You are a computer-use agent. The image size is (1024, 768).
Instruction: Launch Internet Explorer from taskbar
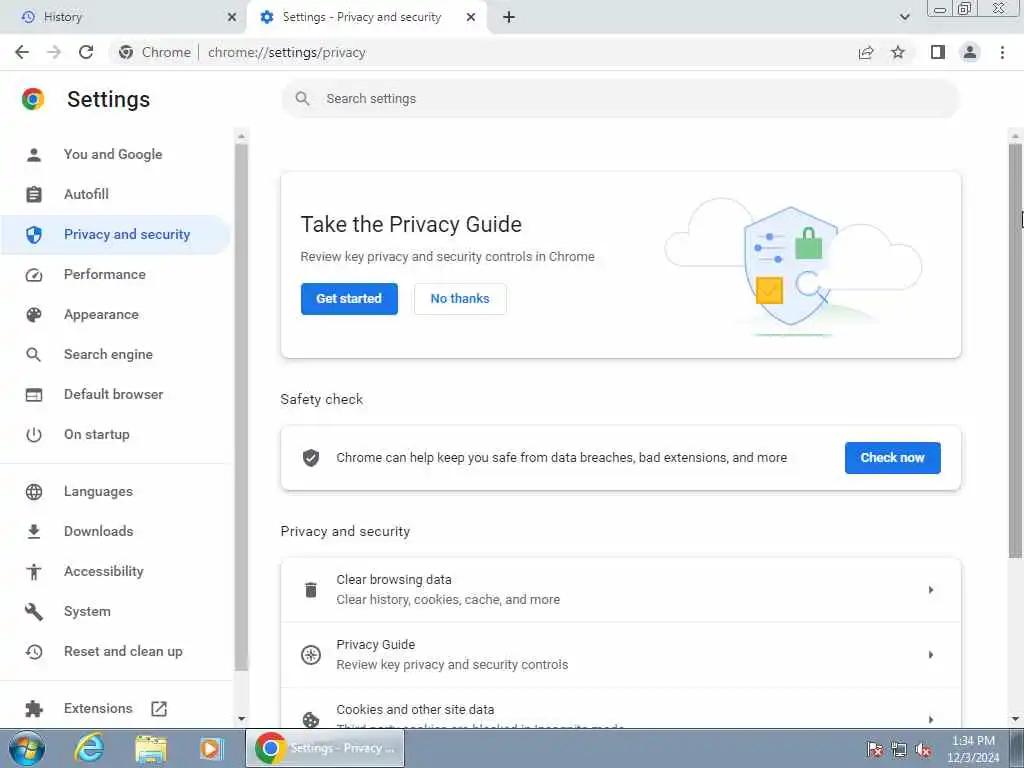click(89, 748)
